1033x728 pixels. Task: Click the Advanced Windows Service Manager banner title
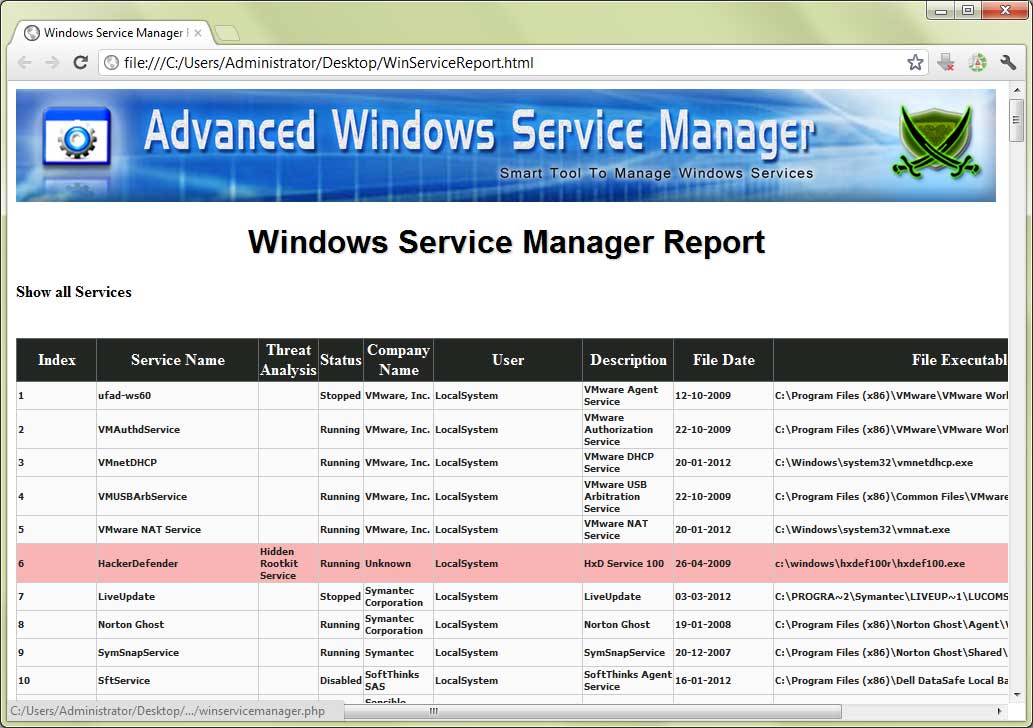tap(478, 132)
